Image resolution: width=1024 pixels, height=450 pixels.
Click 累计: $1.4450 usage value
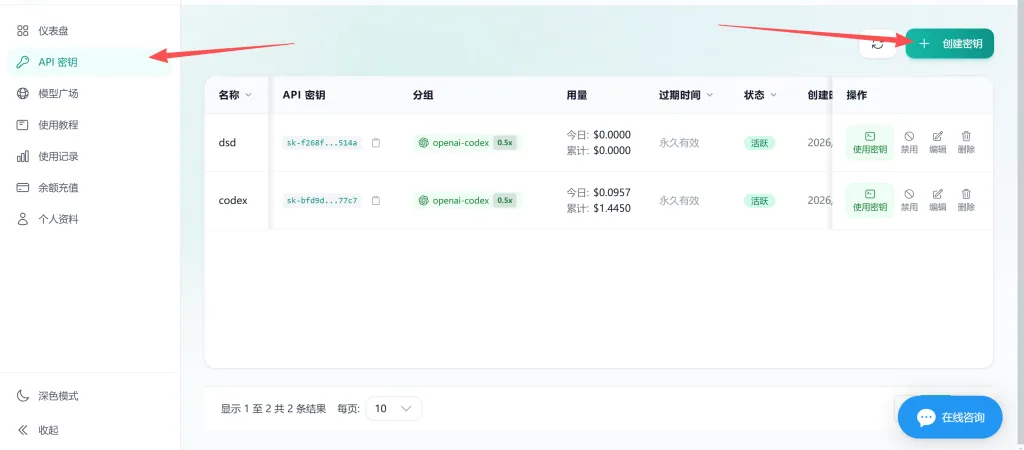(598, 208)
